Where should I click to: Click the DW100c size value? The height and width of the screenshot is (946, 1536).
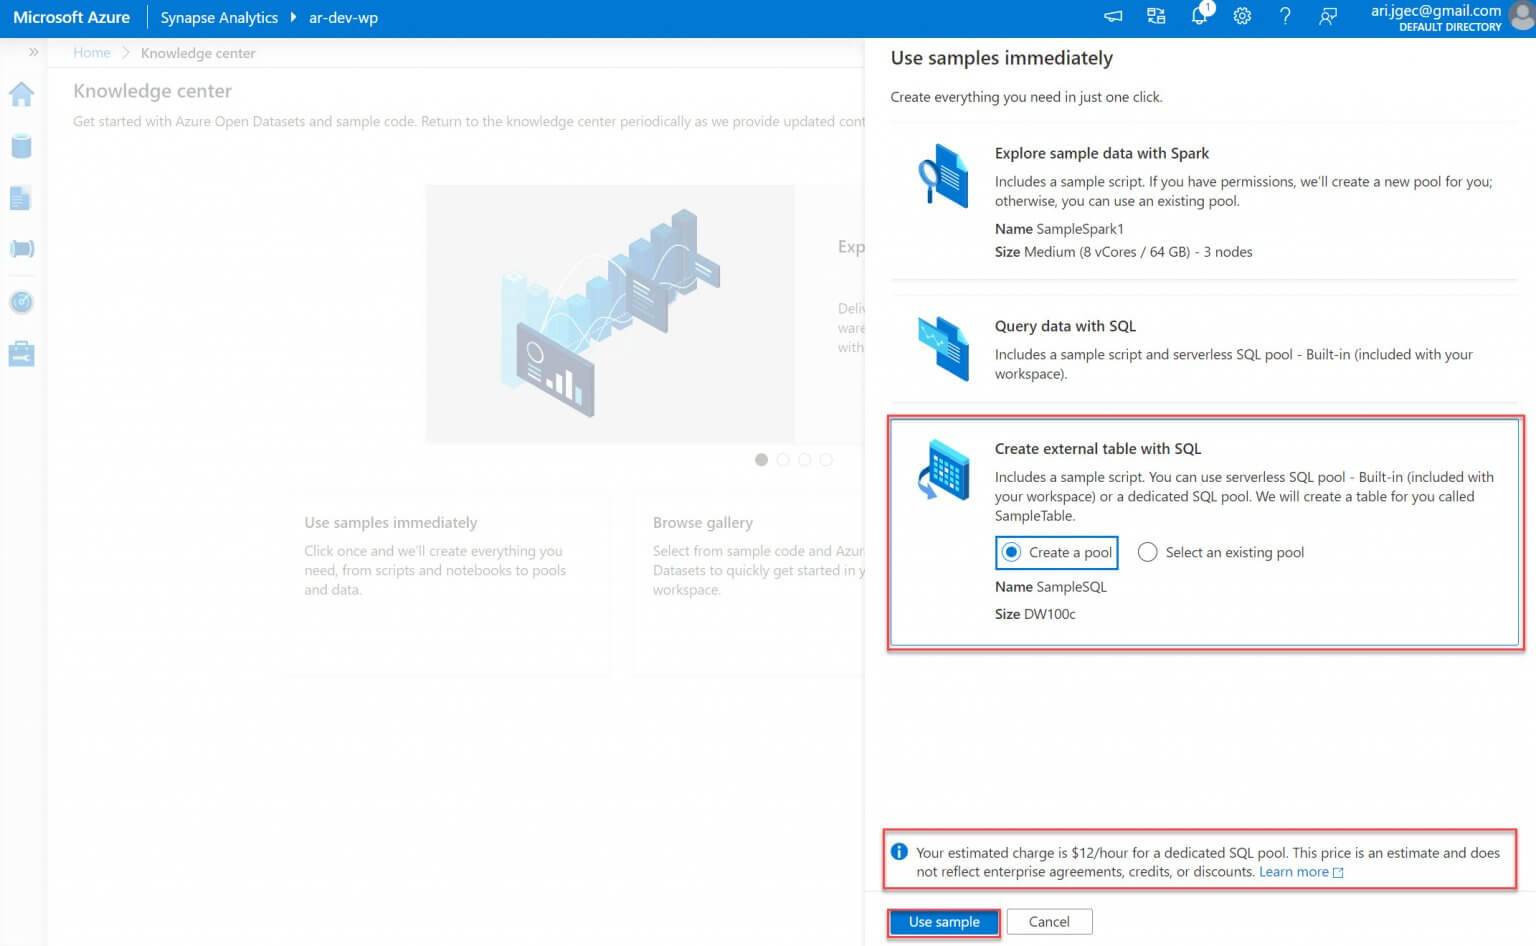coord(1049,614)
